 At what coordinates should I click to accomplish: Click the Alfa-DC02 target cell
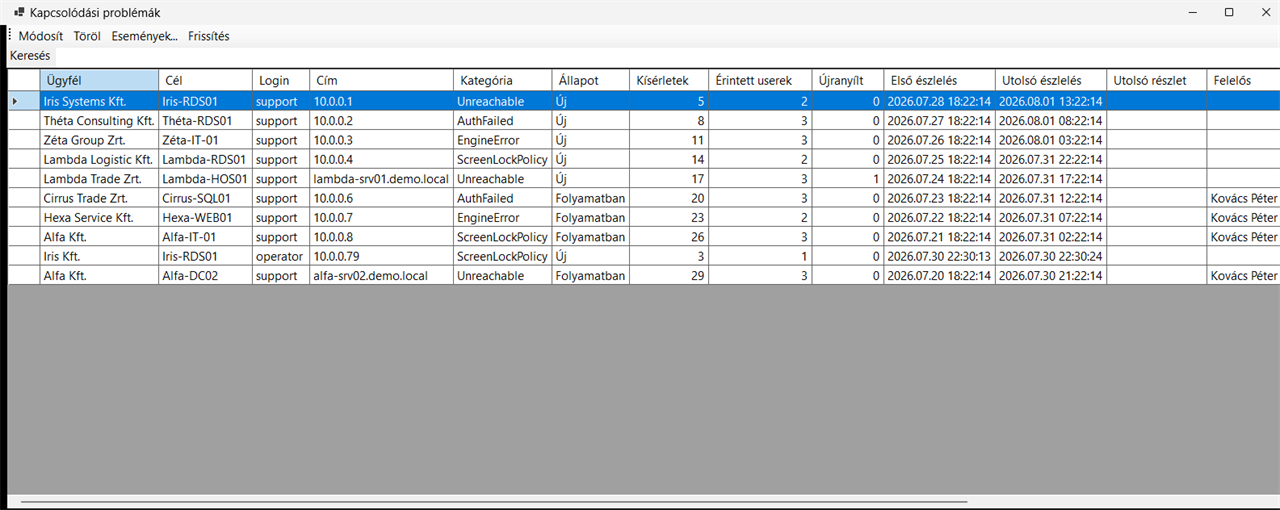(x=205, y=275)
